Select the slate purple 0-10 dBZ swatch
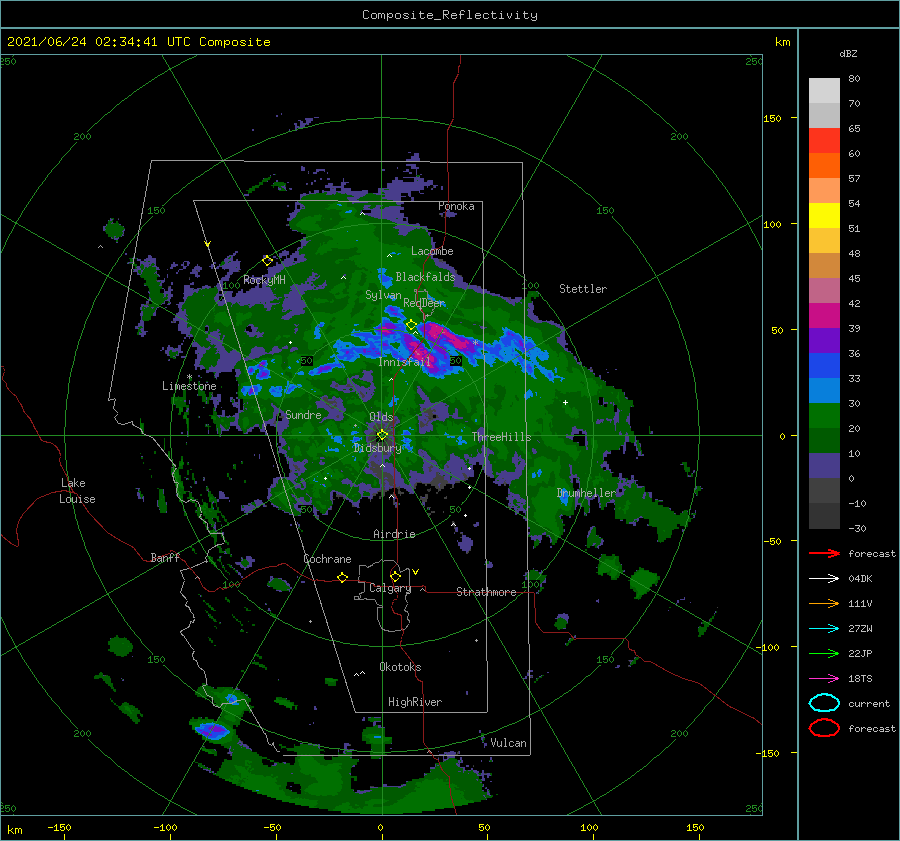The height and width of the screenshot is (841, 900). (824, 465)
